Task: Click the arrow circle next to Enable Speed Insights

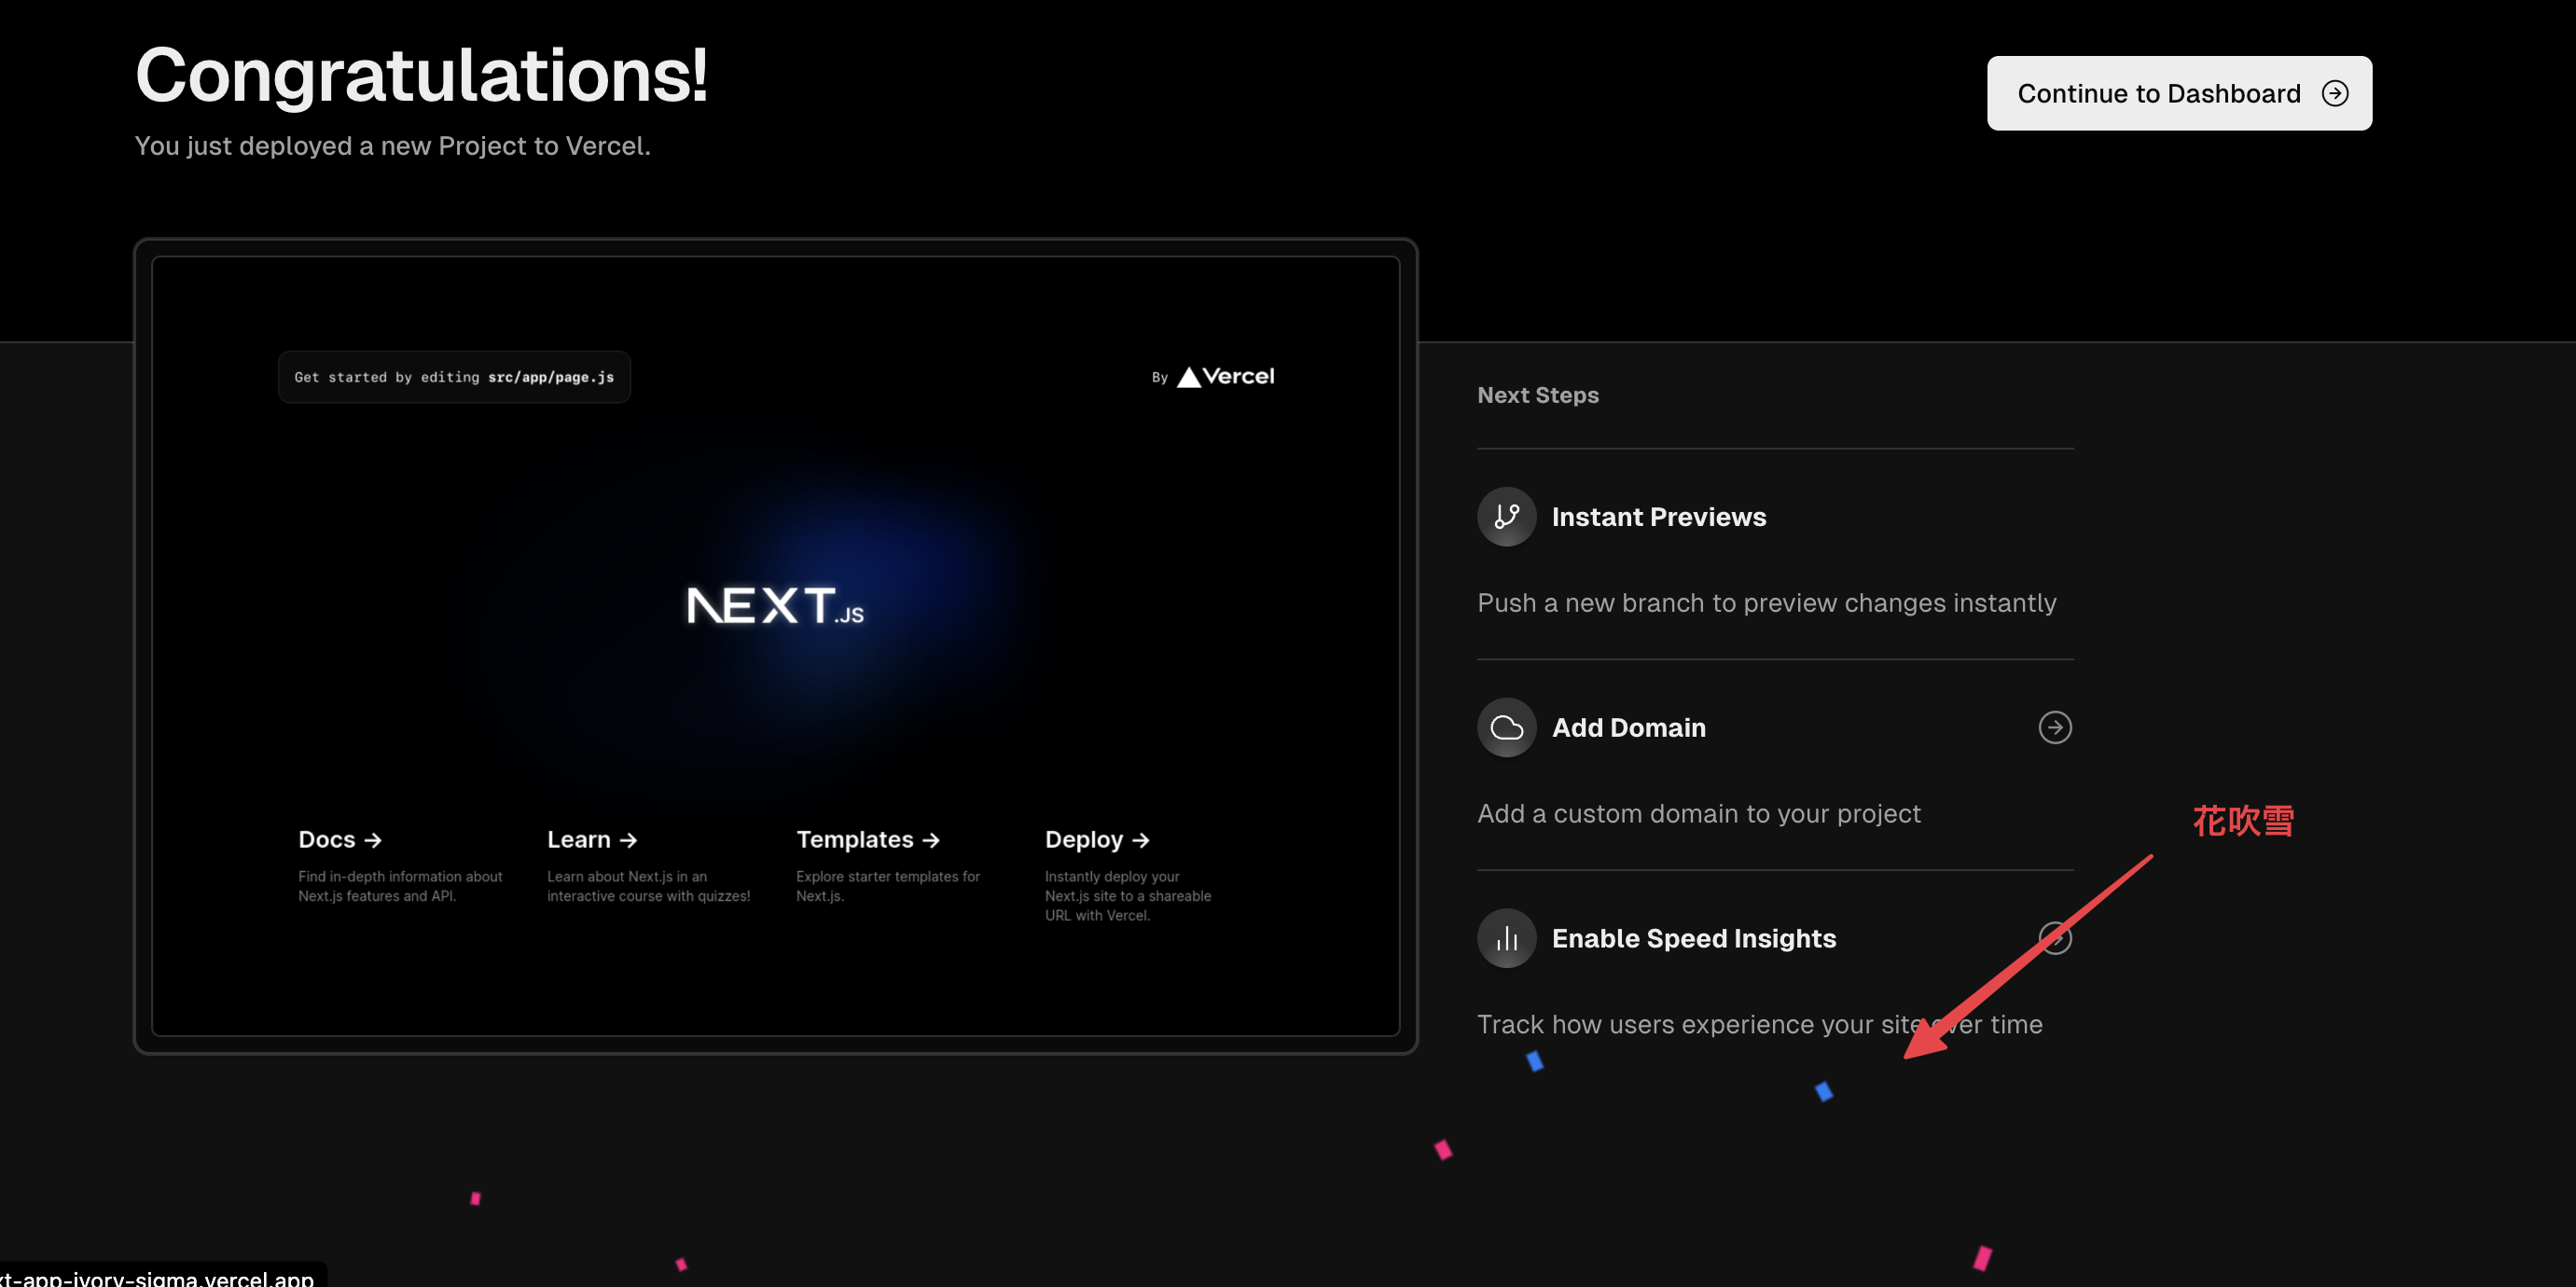Action: pyautogui.click(x=2055, y=938)
